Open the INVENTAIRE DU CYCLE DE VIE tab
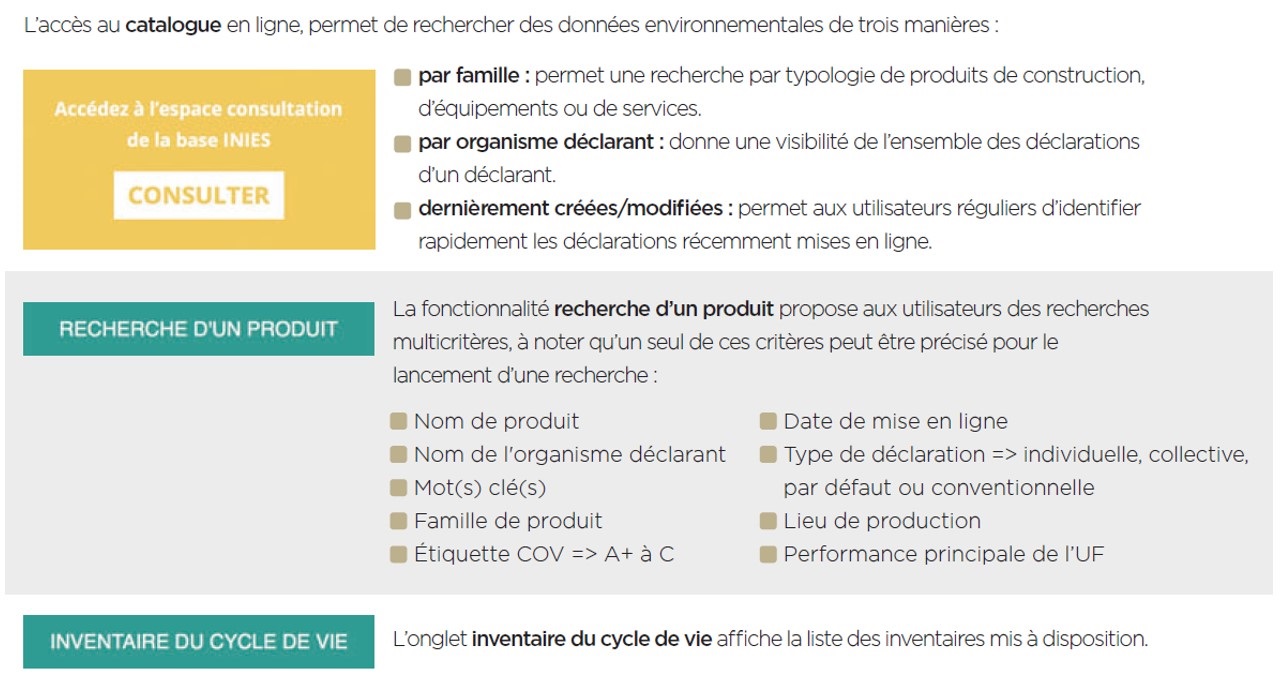This screenshot has height=676, width=1280. 199,641
